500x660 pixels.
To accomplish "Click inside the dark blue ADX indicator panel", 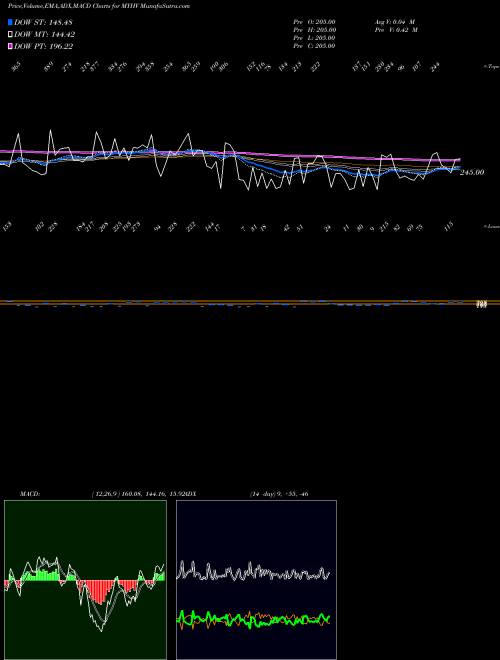I will click(256, 580).
